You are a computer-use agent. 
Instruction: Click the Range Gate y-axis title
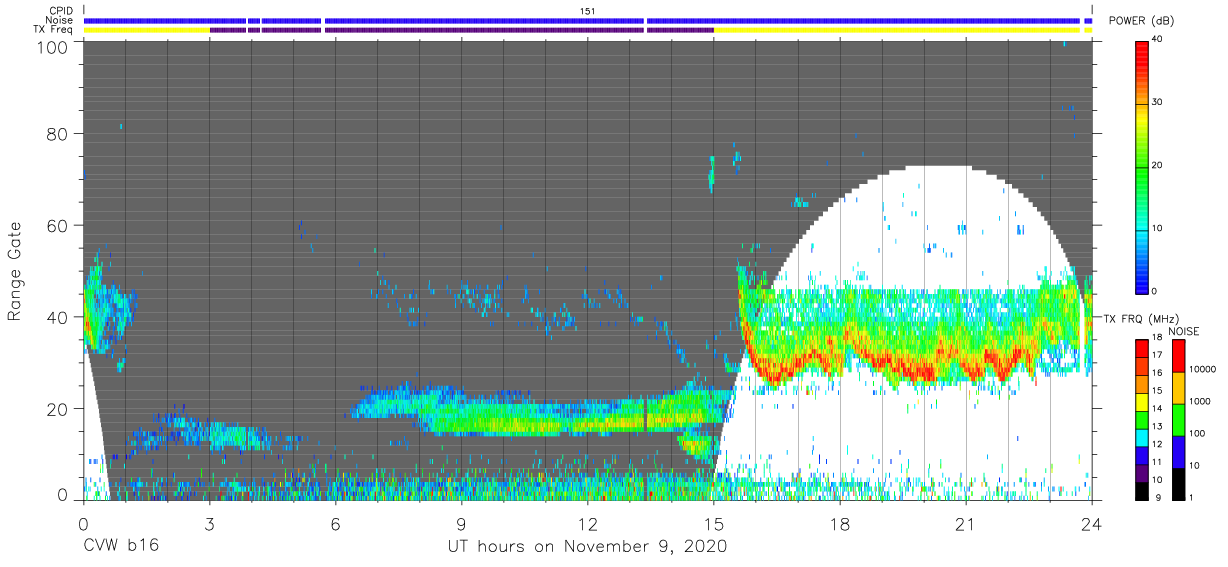(15, 272)
